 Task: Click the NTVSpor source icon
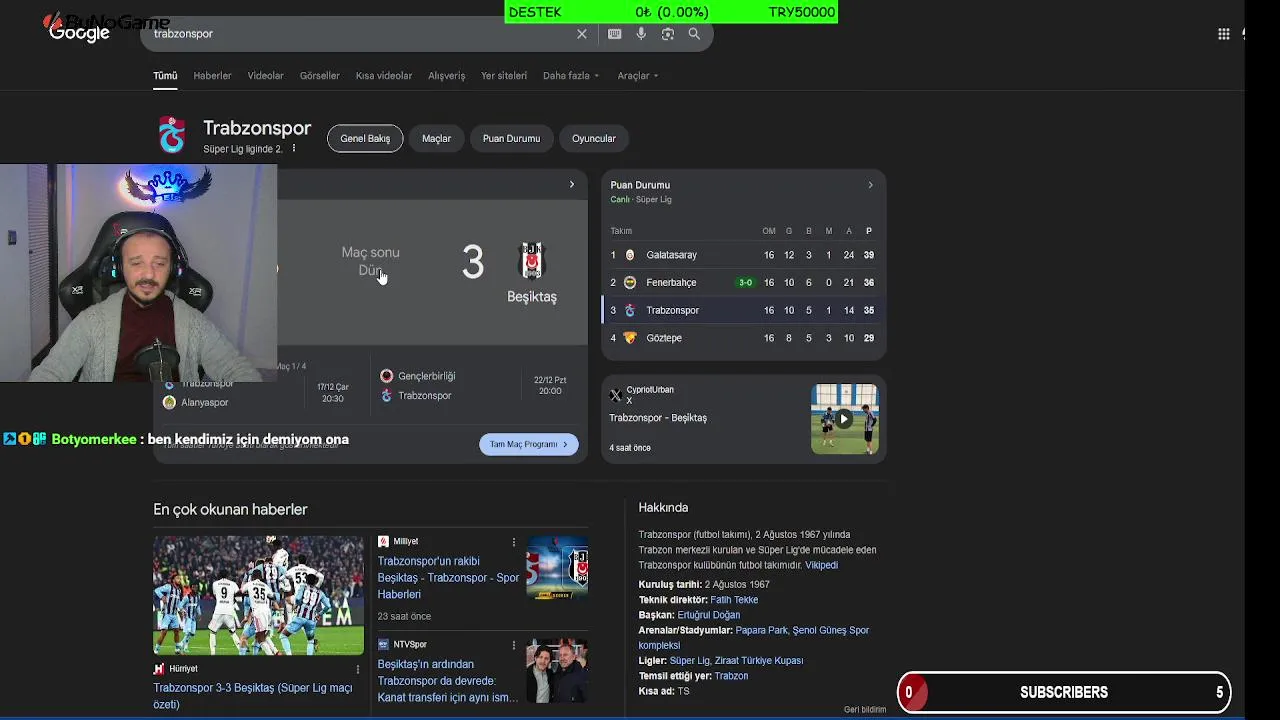pos(383,645)
